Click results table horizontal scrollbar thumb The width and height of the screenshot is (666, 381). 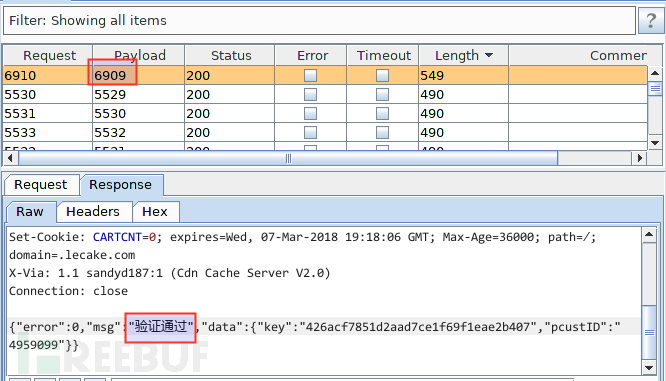click(x=288, y=158)
